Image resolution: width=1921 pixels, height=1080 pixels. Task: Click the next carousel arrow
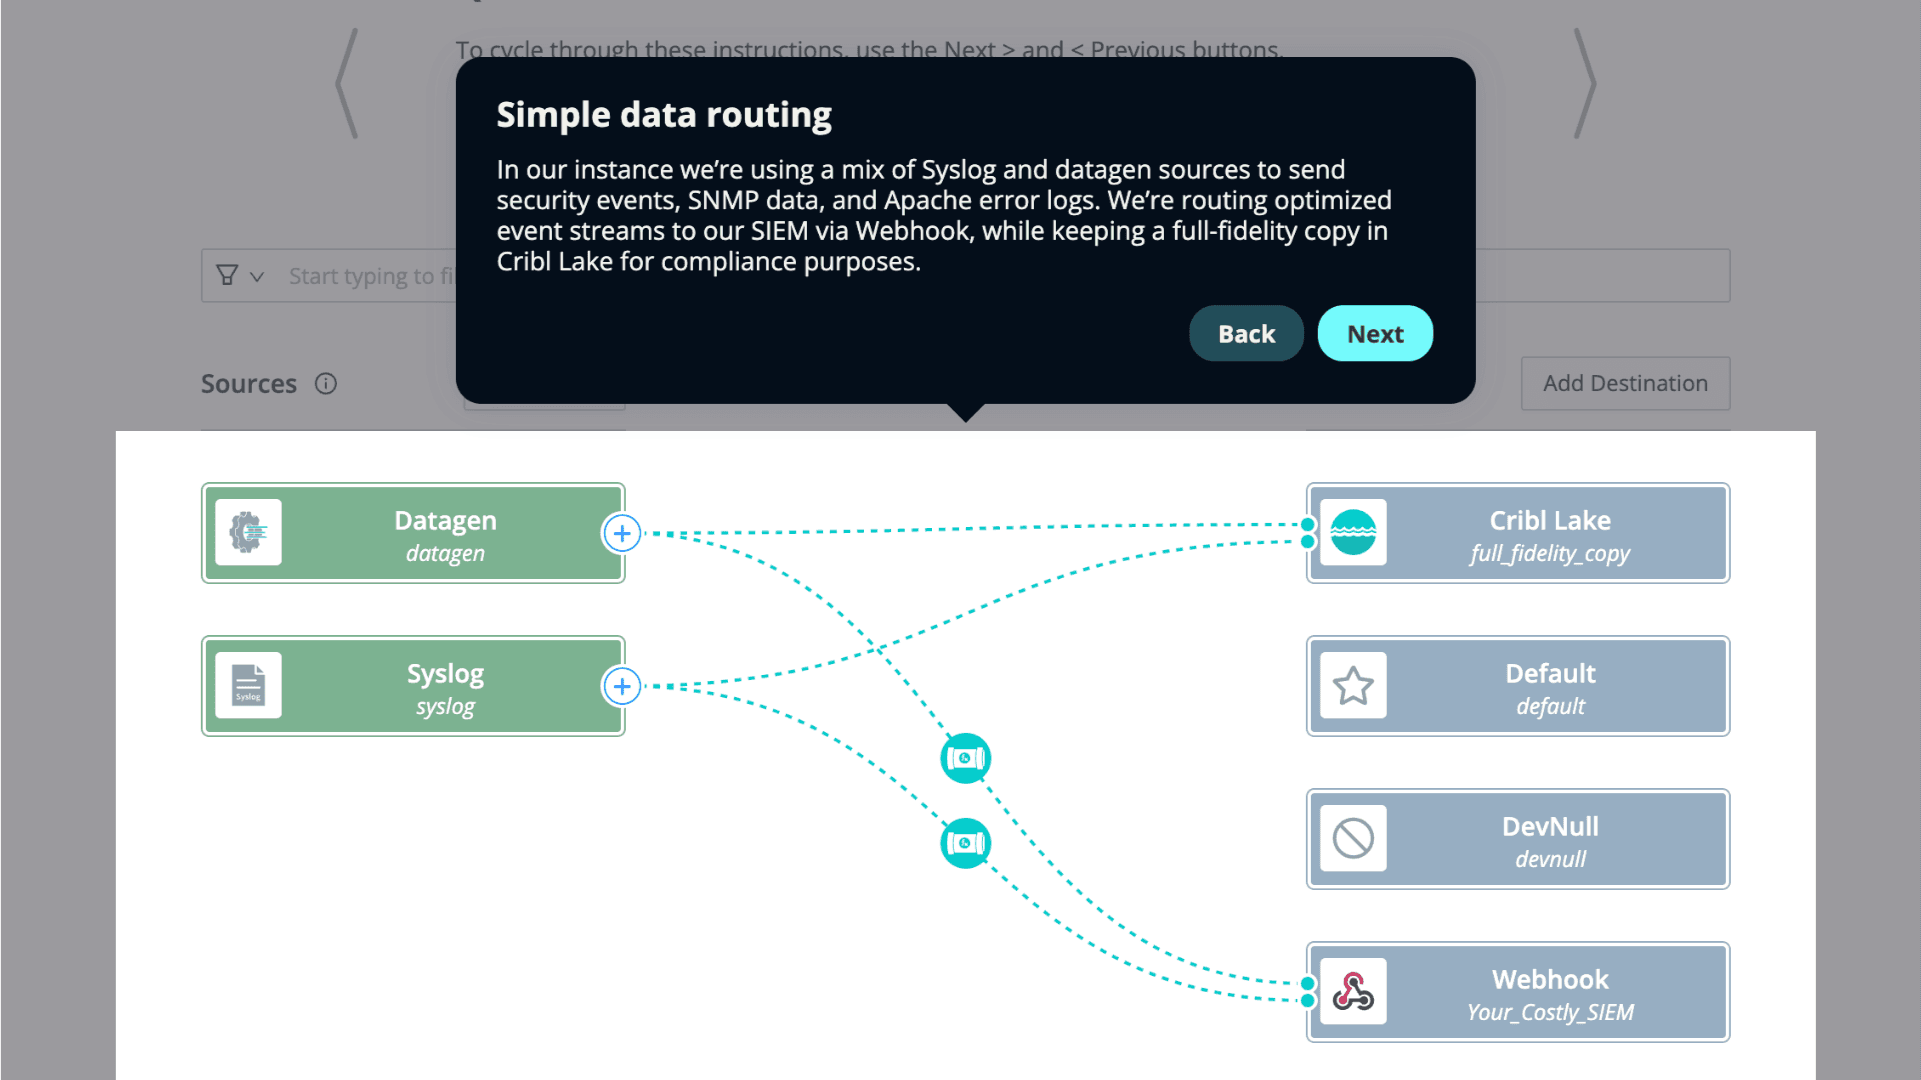coord(1583,84)
